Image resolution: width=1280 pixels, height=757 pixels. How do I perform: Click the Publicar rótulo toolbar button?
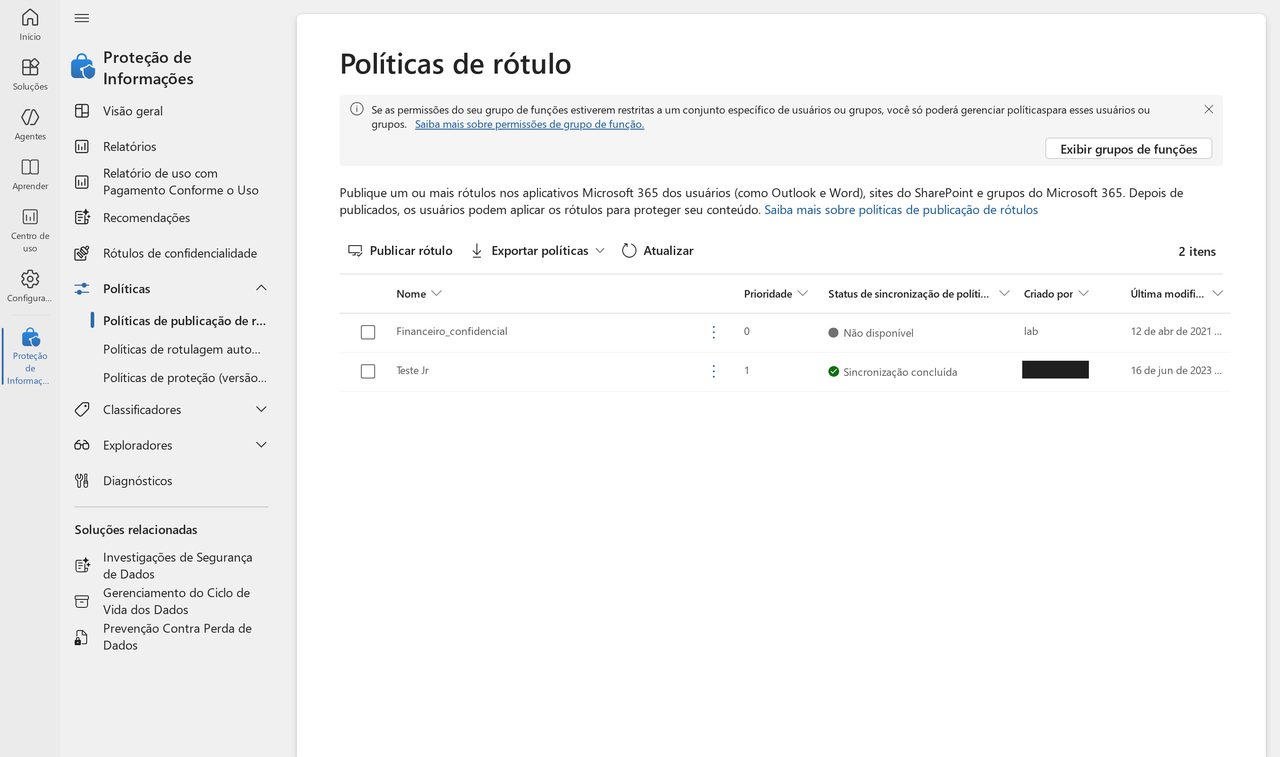(400, 251)
